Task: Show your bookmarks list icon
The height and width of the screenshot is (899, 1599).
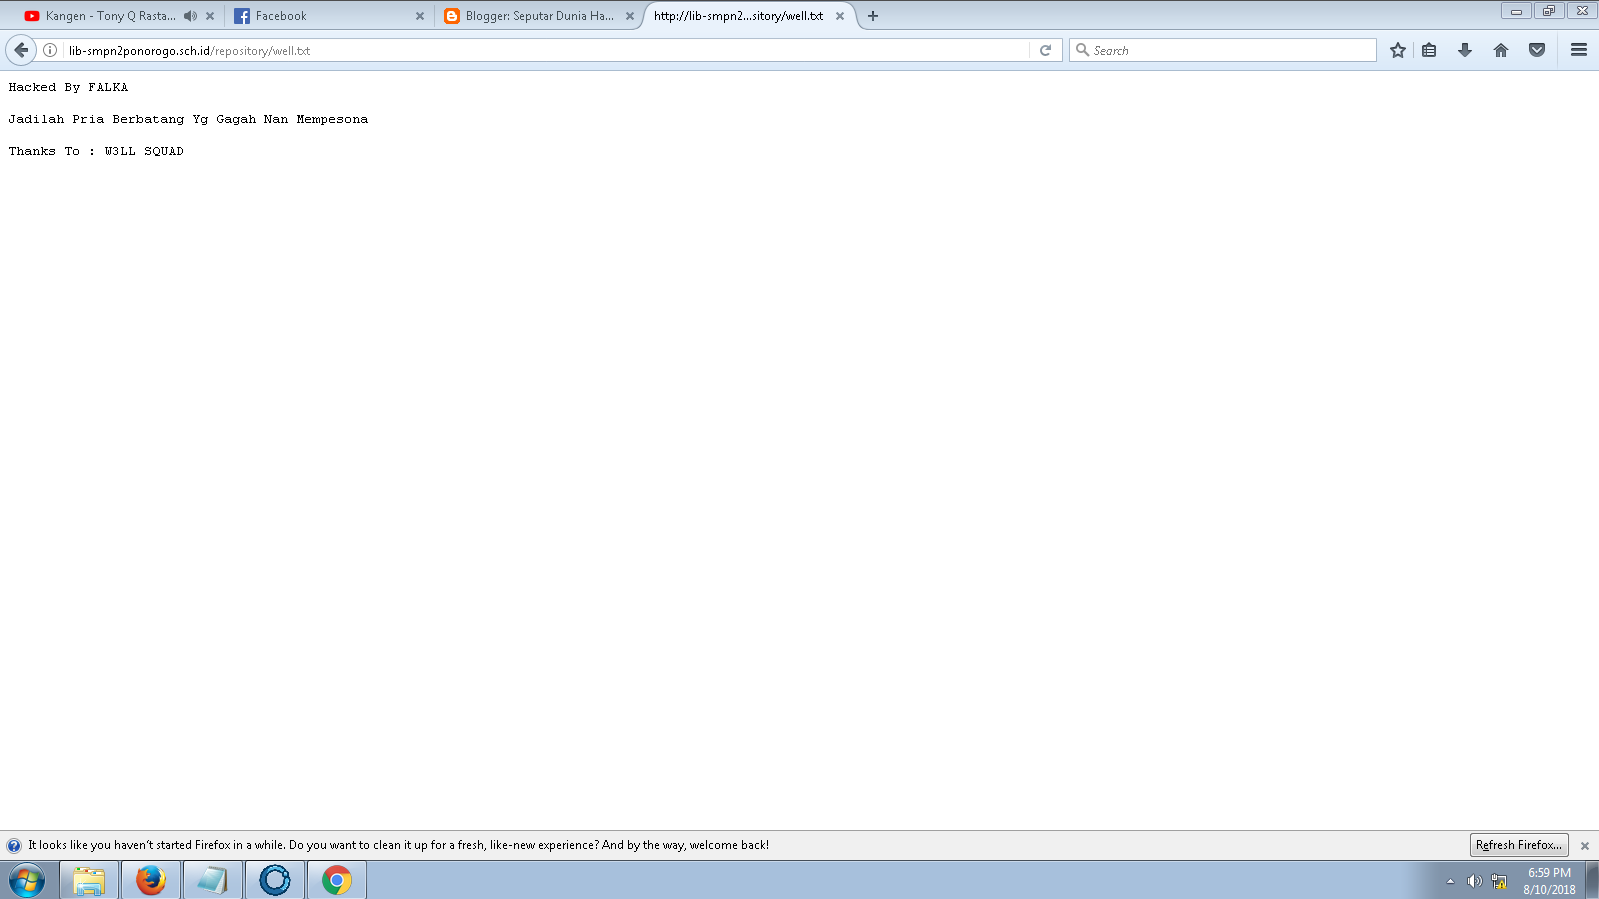Action: (x=1429, y=50)
